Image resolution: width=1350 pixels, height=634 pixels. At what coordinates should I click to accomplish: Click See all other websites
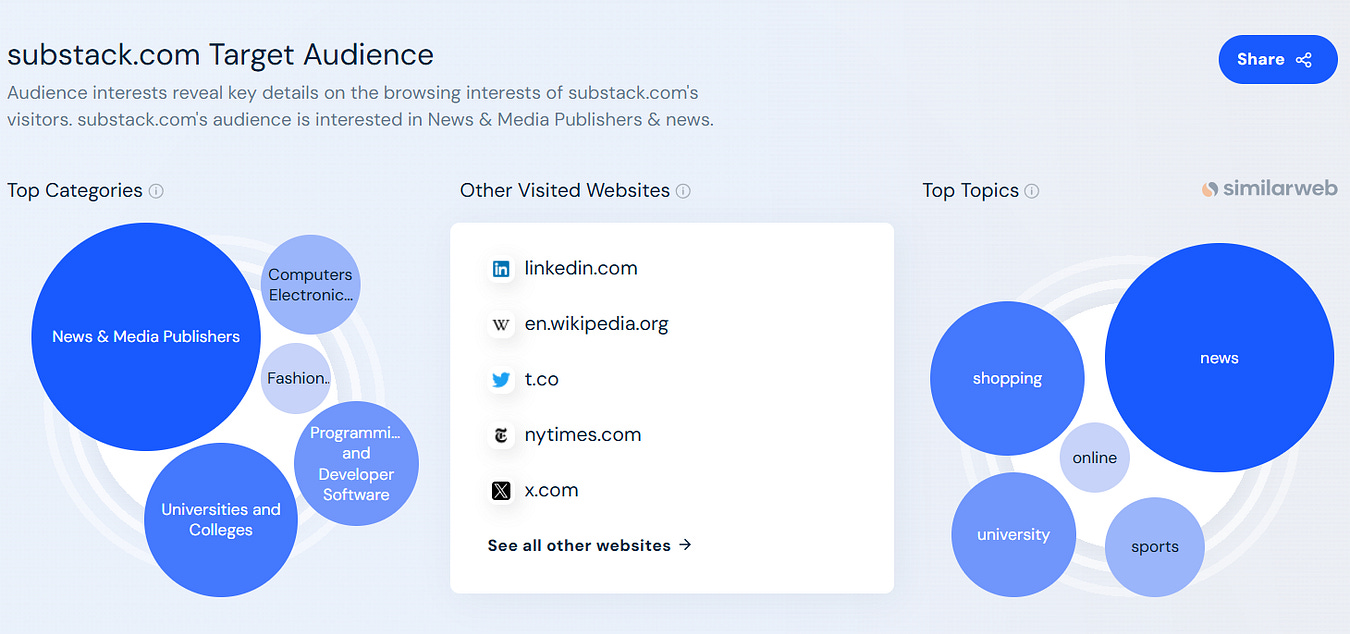click(x=590, y=545)
